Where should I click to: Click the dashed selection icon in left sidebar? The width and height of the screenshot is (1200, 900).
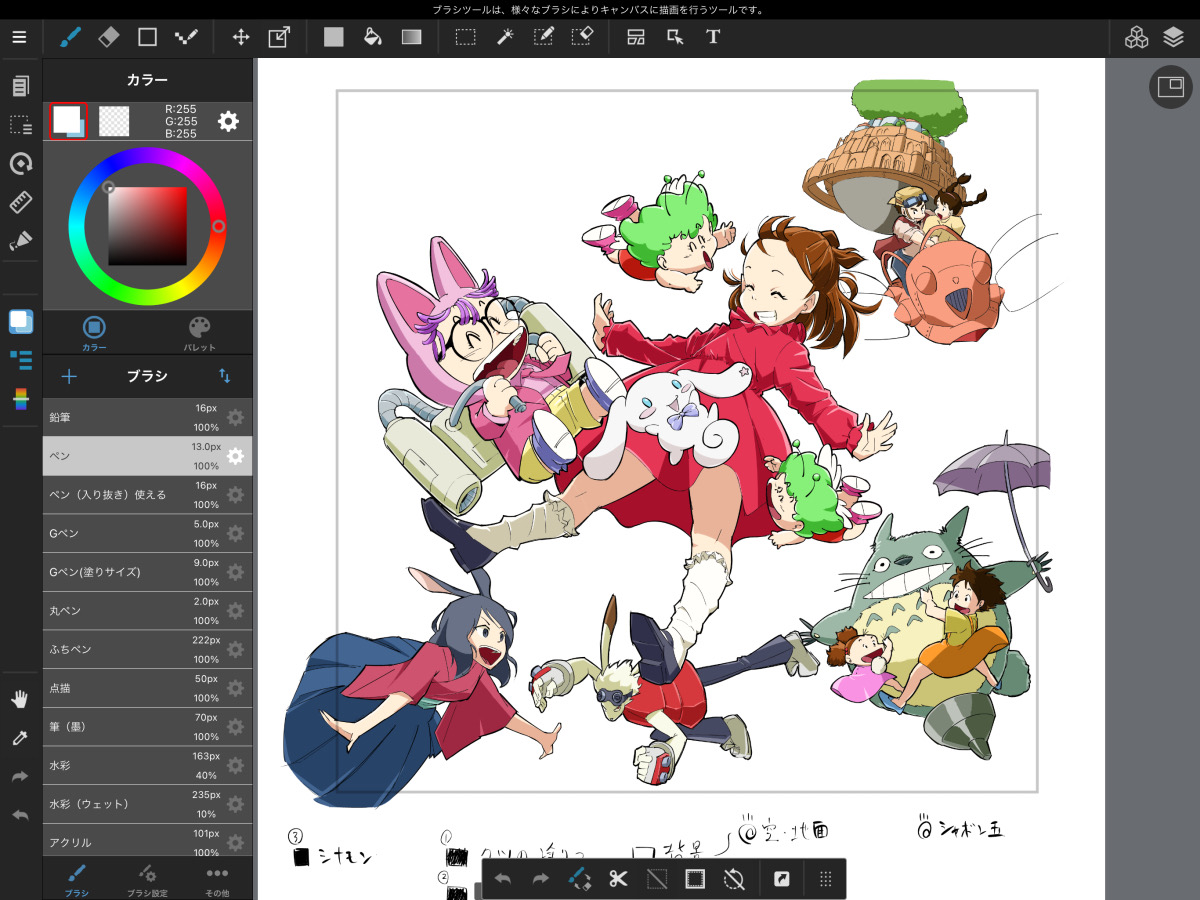(20, 125)
